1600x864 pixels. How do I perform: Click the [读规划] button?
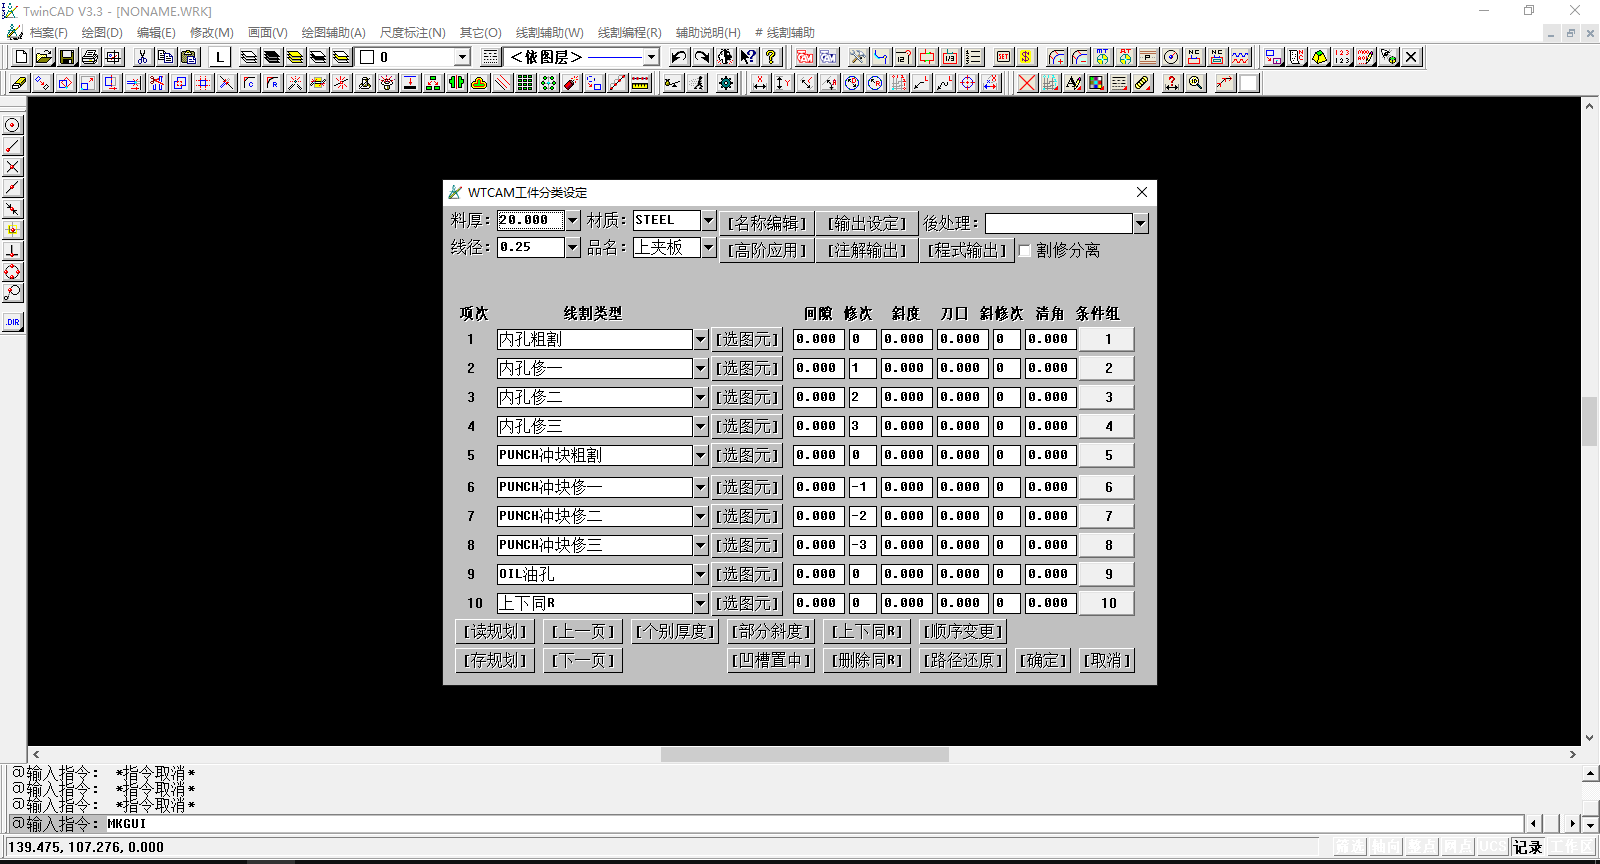[x=495, y=632]
